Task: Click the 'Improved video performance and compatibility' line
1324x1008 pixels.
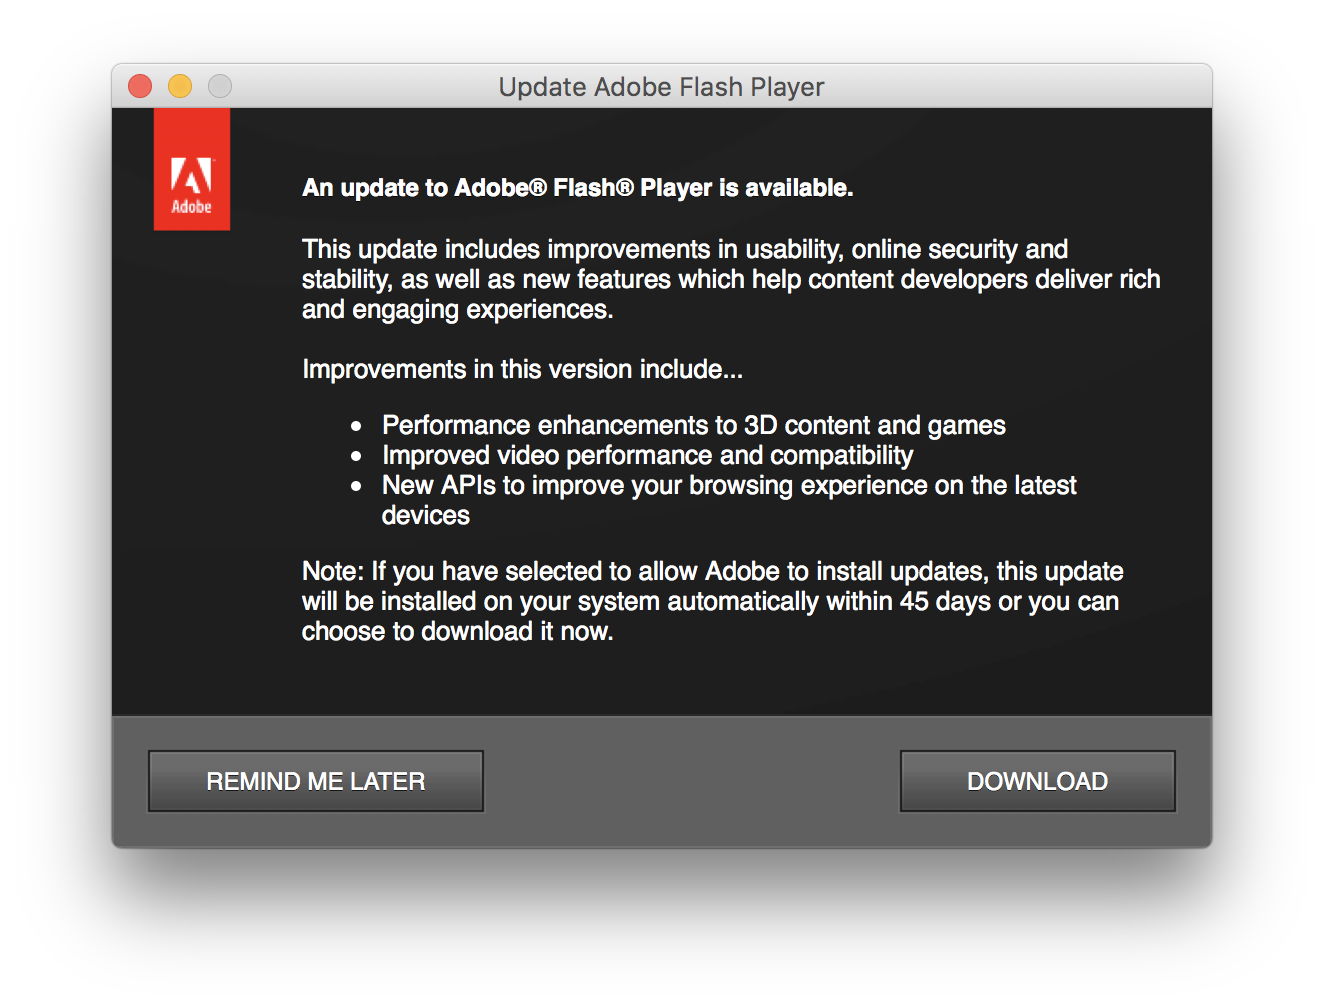Action: [x=647, y=455]
